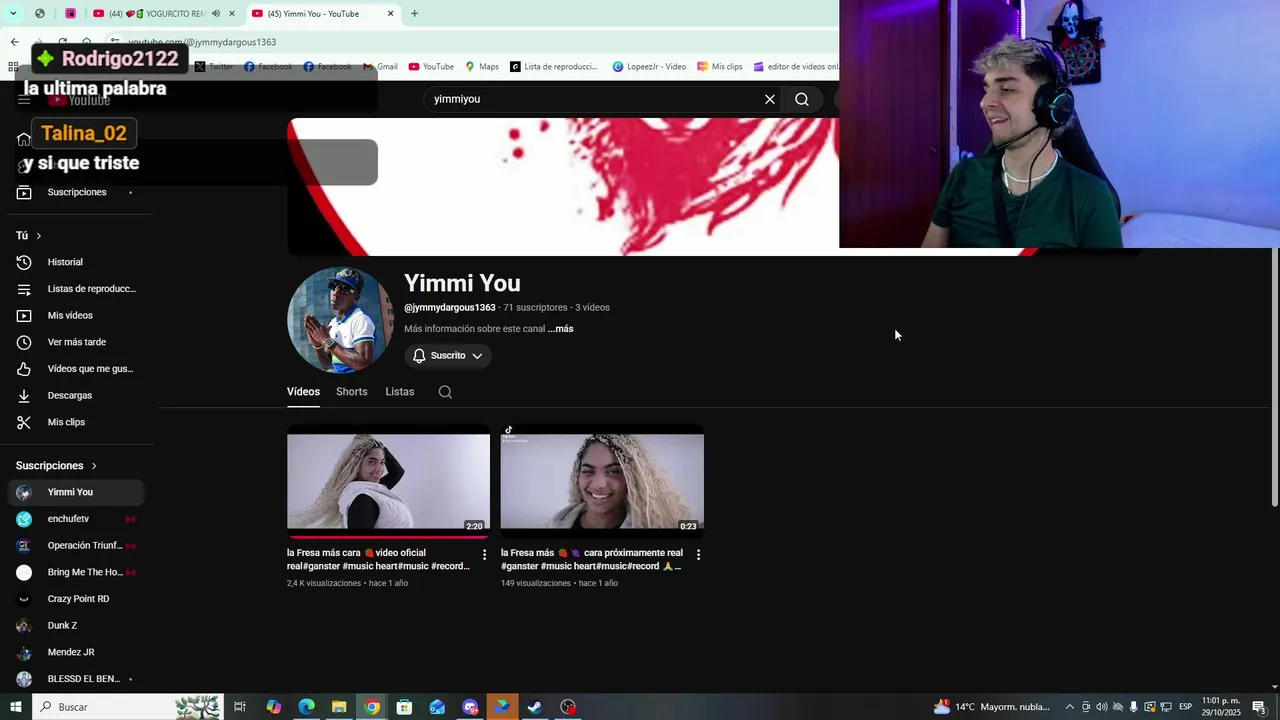
Task: Clear the yimmiyou search text with X
Action: (770, 99)
